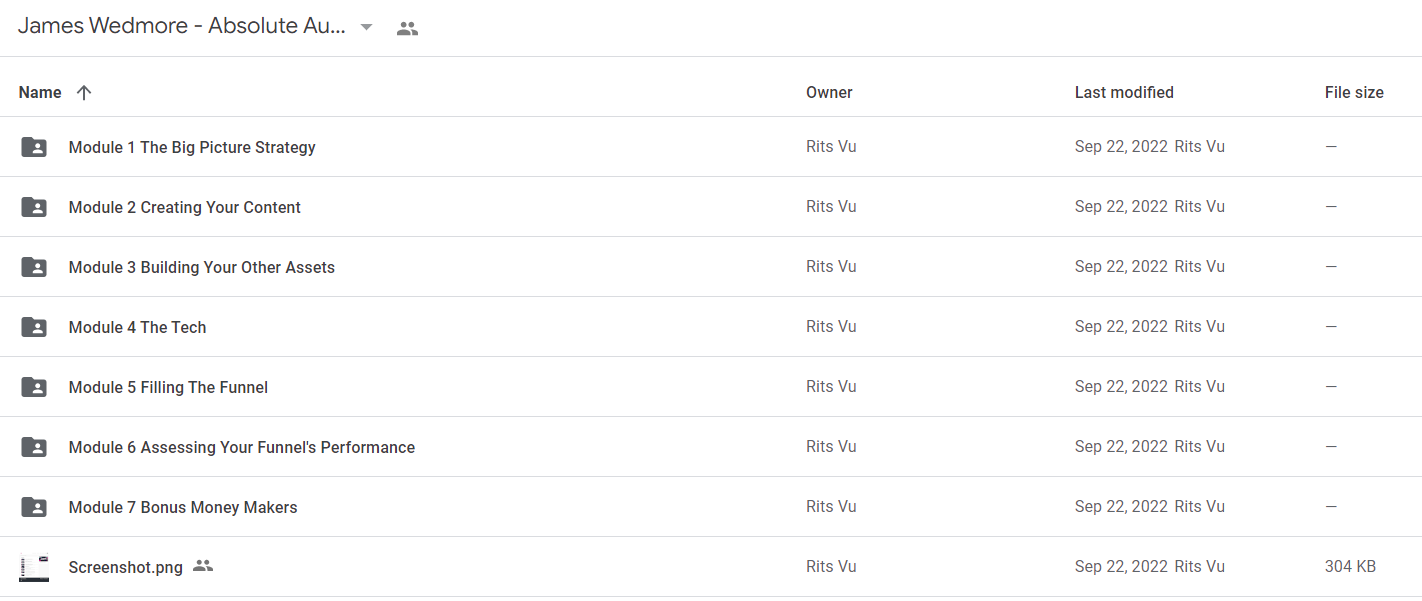
Task: Click the Module 4 shared folder icon
Action: point(34,327)
